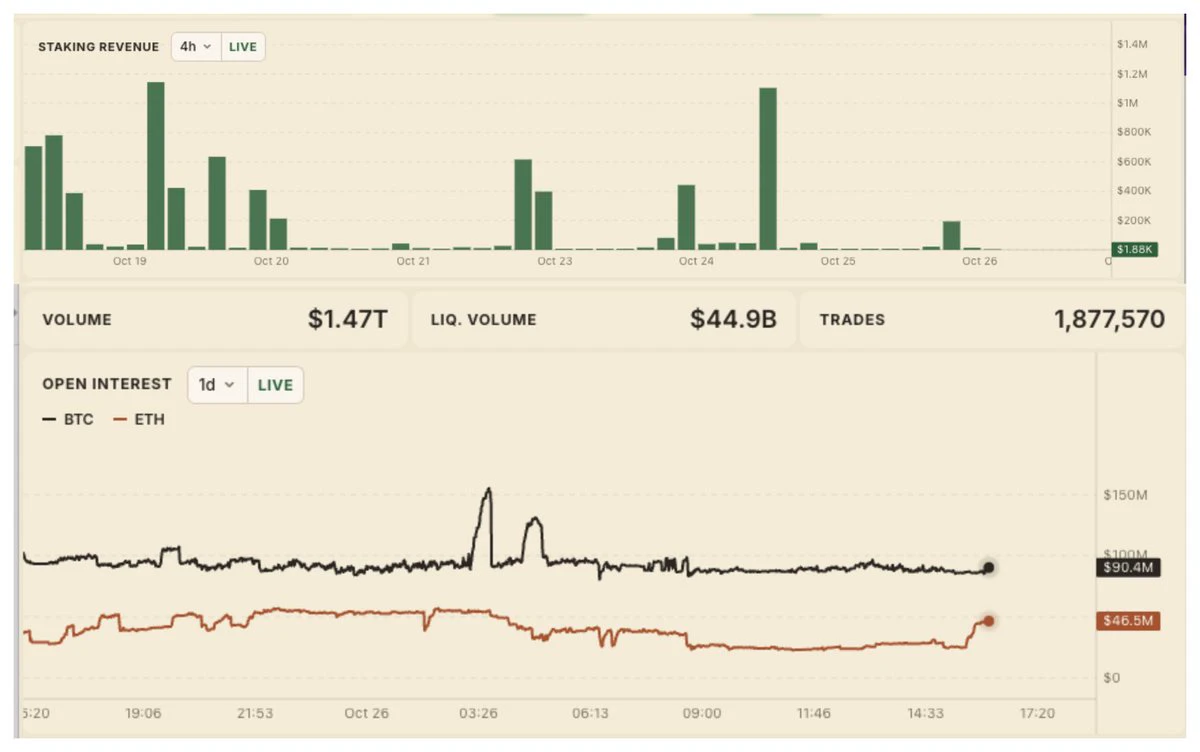Select the $46.5M ETH price tag
This screenshot has width=1200, height=752.
pyautogui.click(x=1128, y=621)
